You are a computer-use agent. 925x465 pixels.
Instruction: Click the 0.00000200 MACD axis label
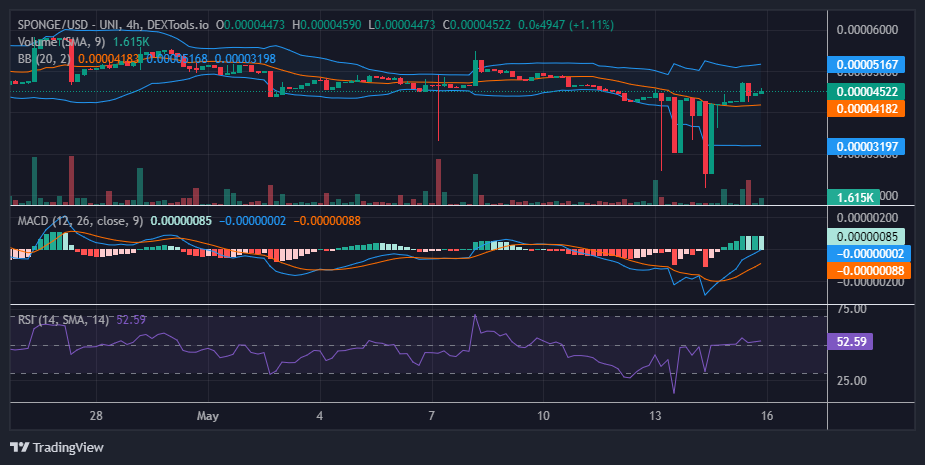click(867, 218)
